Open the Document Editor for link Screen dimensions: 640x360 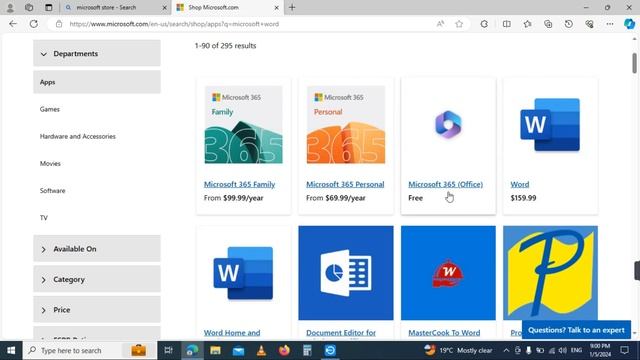point(341,333)
